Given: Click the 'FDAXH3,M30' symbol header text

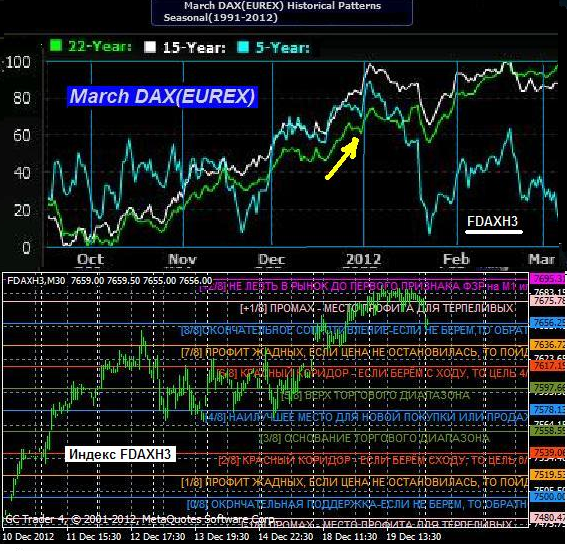Looking at the screenshot, I should coord(36,281).
